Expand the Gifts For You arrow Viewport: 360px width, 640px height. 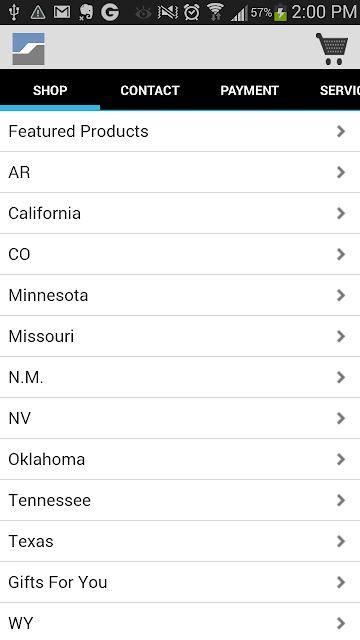[x=341, y=582]
